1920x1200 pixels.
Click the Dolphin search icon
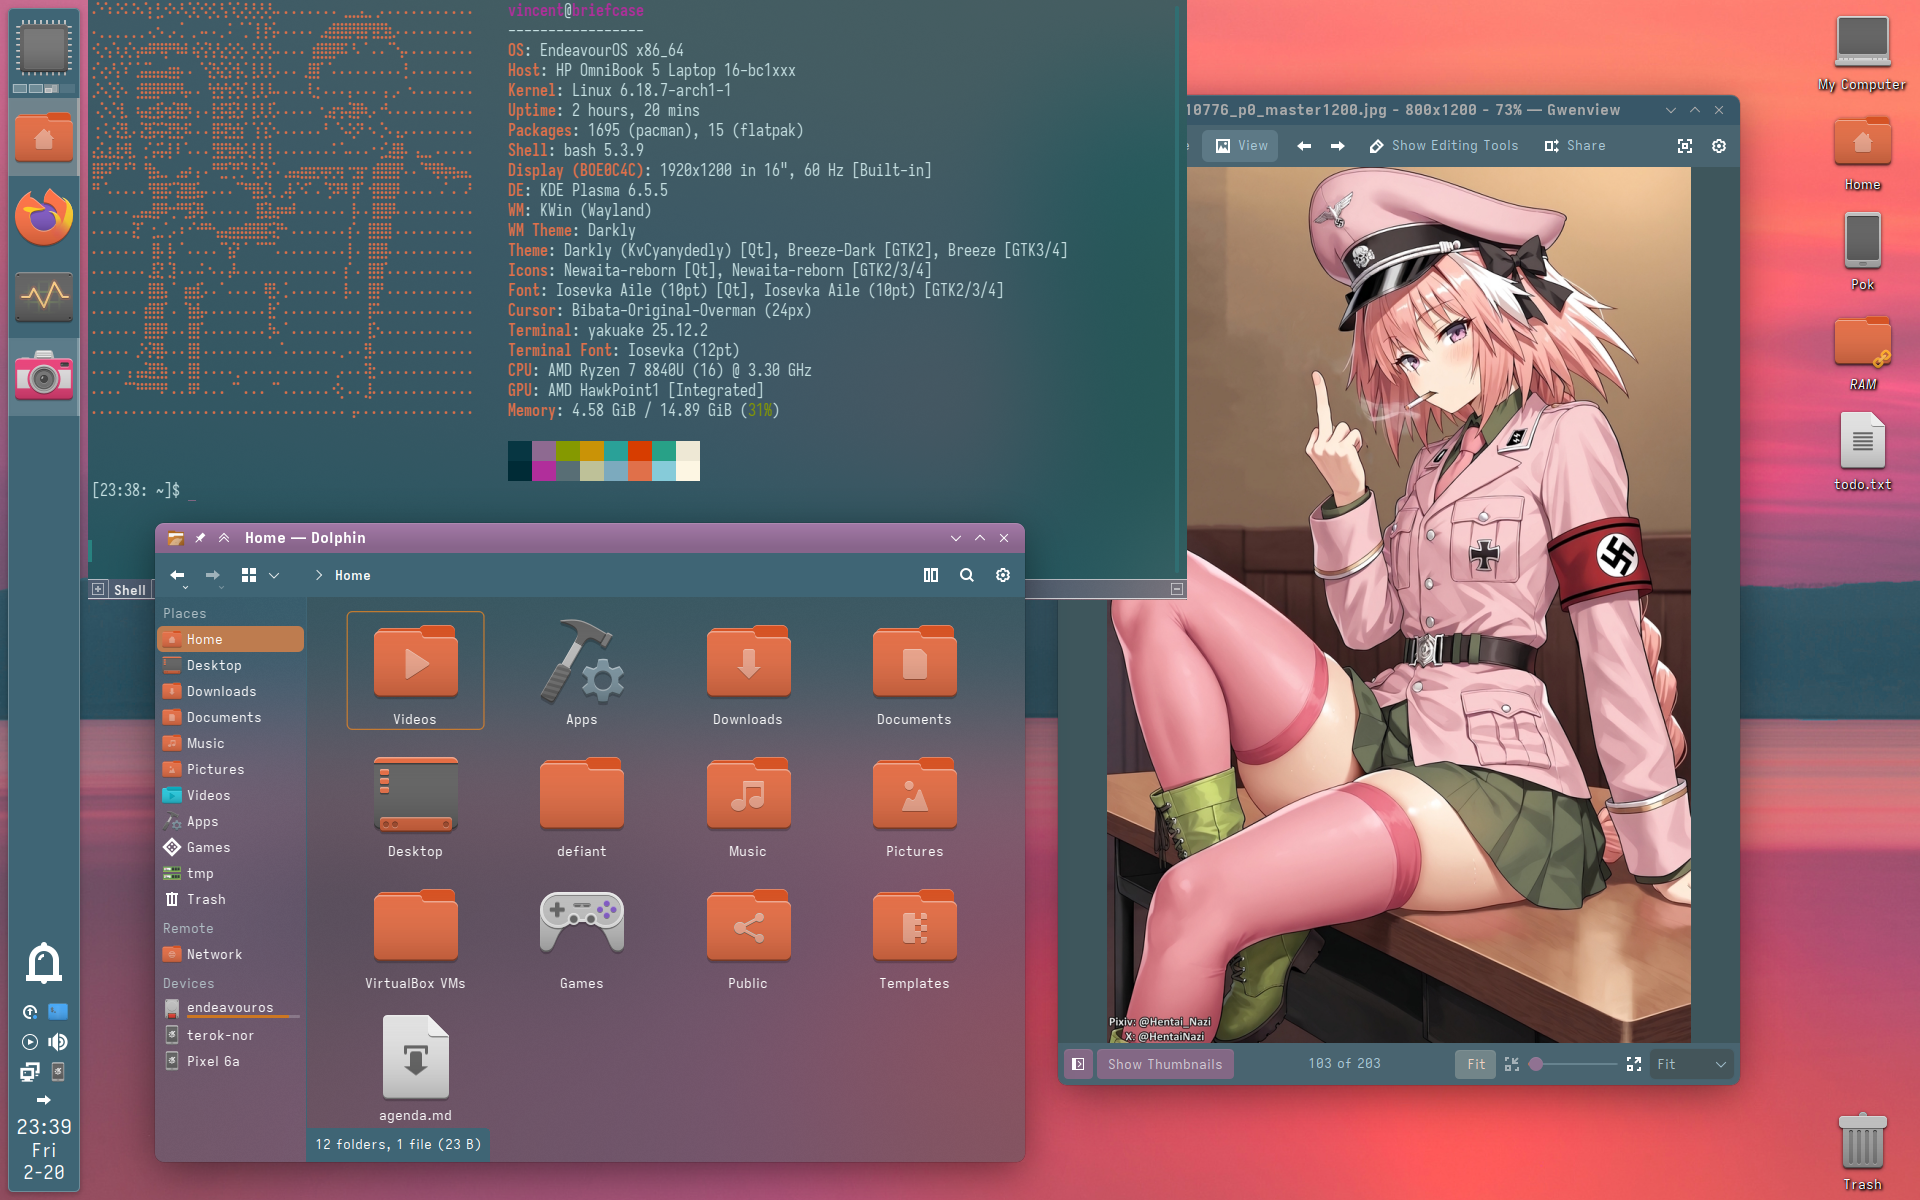click(x=966, y=575)
